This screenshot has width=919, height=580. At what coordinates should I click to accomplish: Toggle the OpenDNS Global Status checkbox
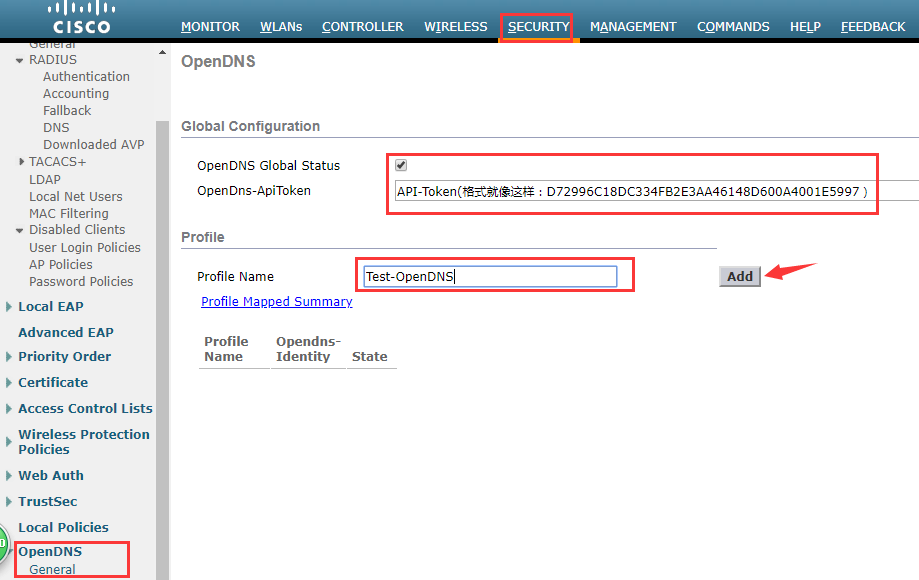click(401, 165)
